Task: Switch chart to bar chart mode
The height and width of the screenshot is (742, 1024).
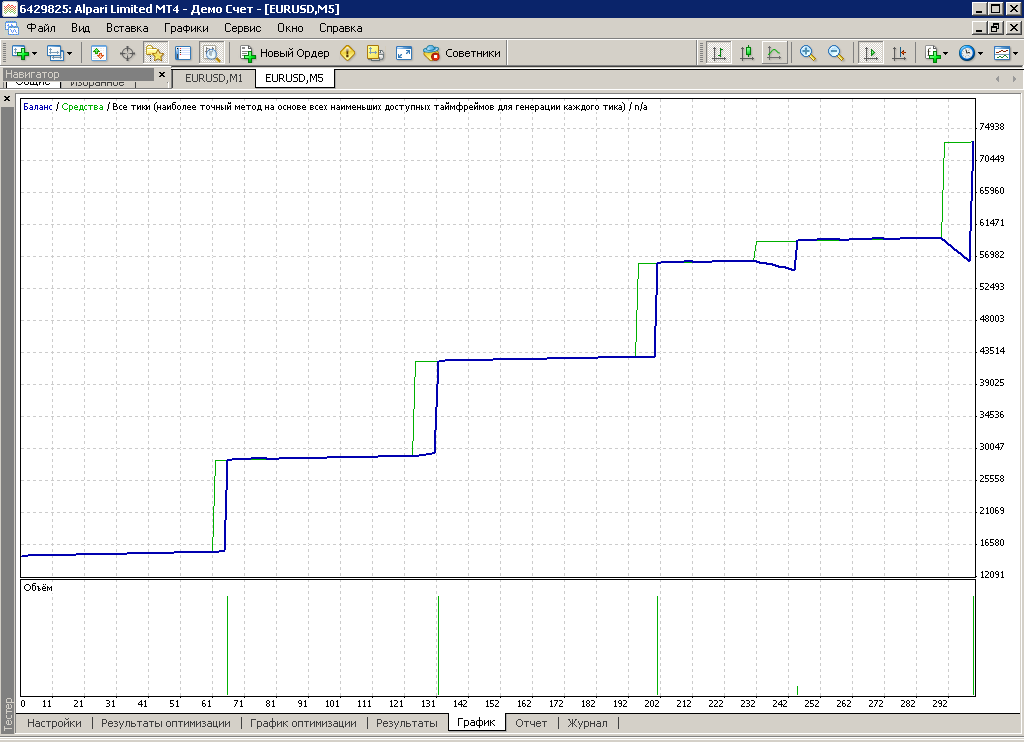Action: [719, 53]
